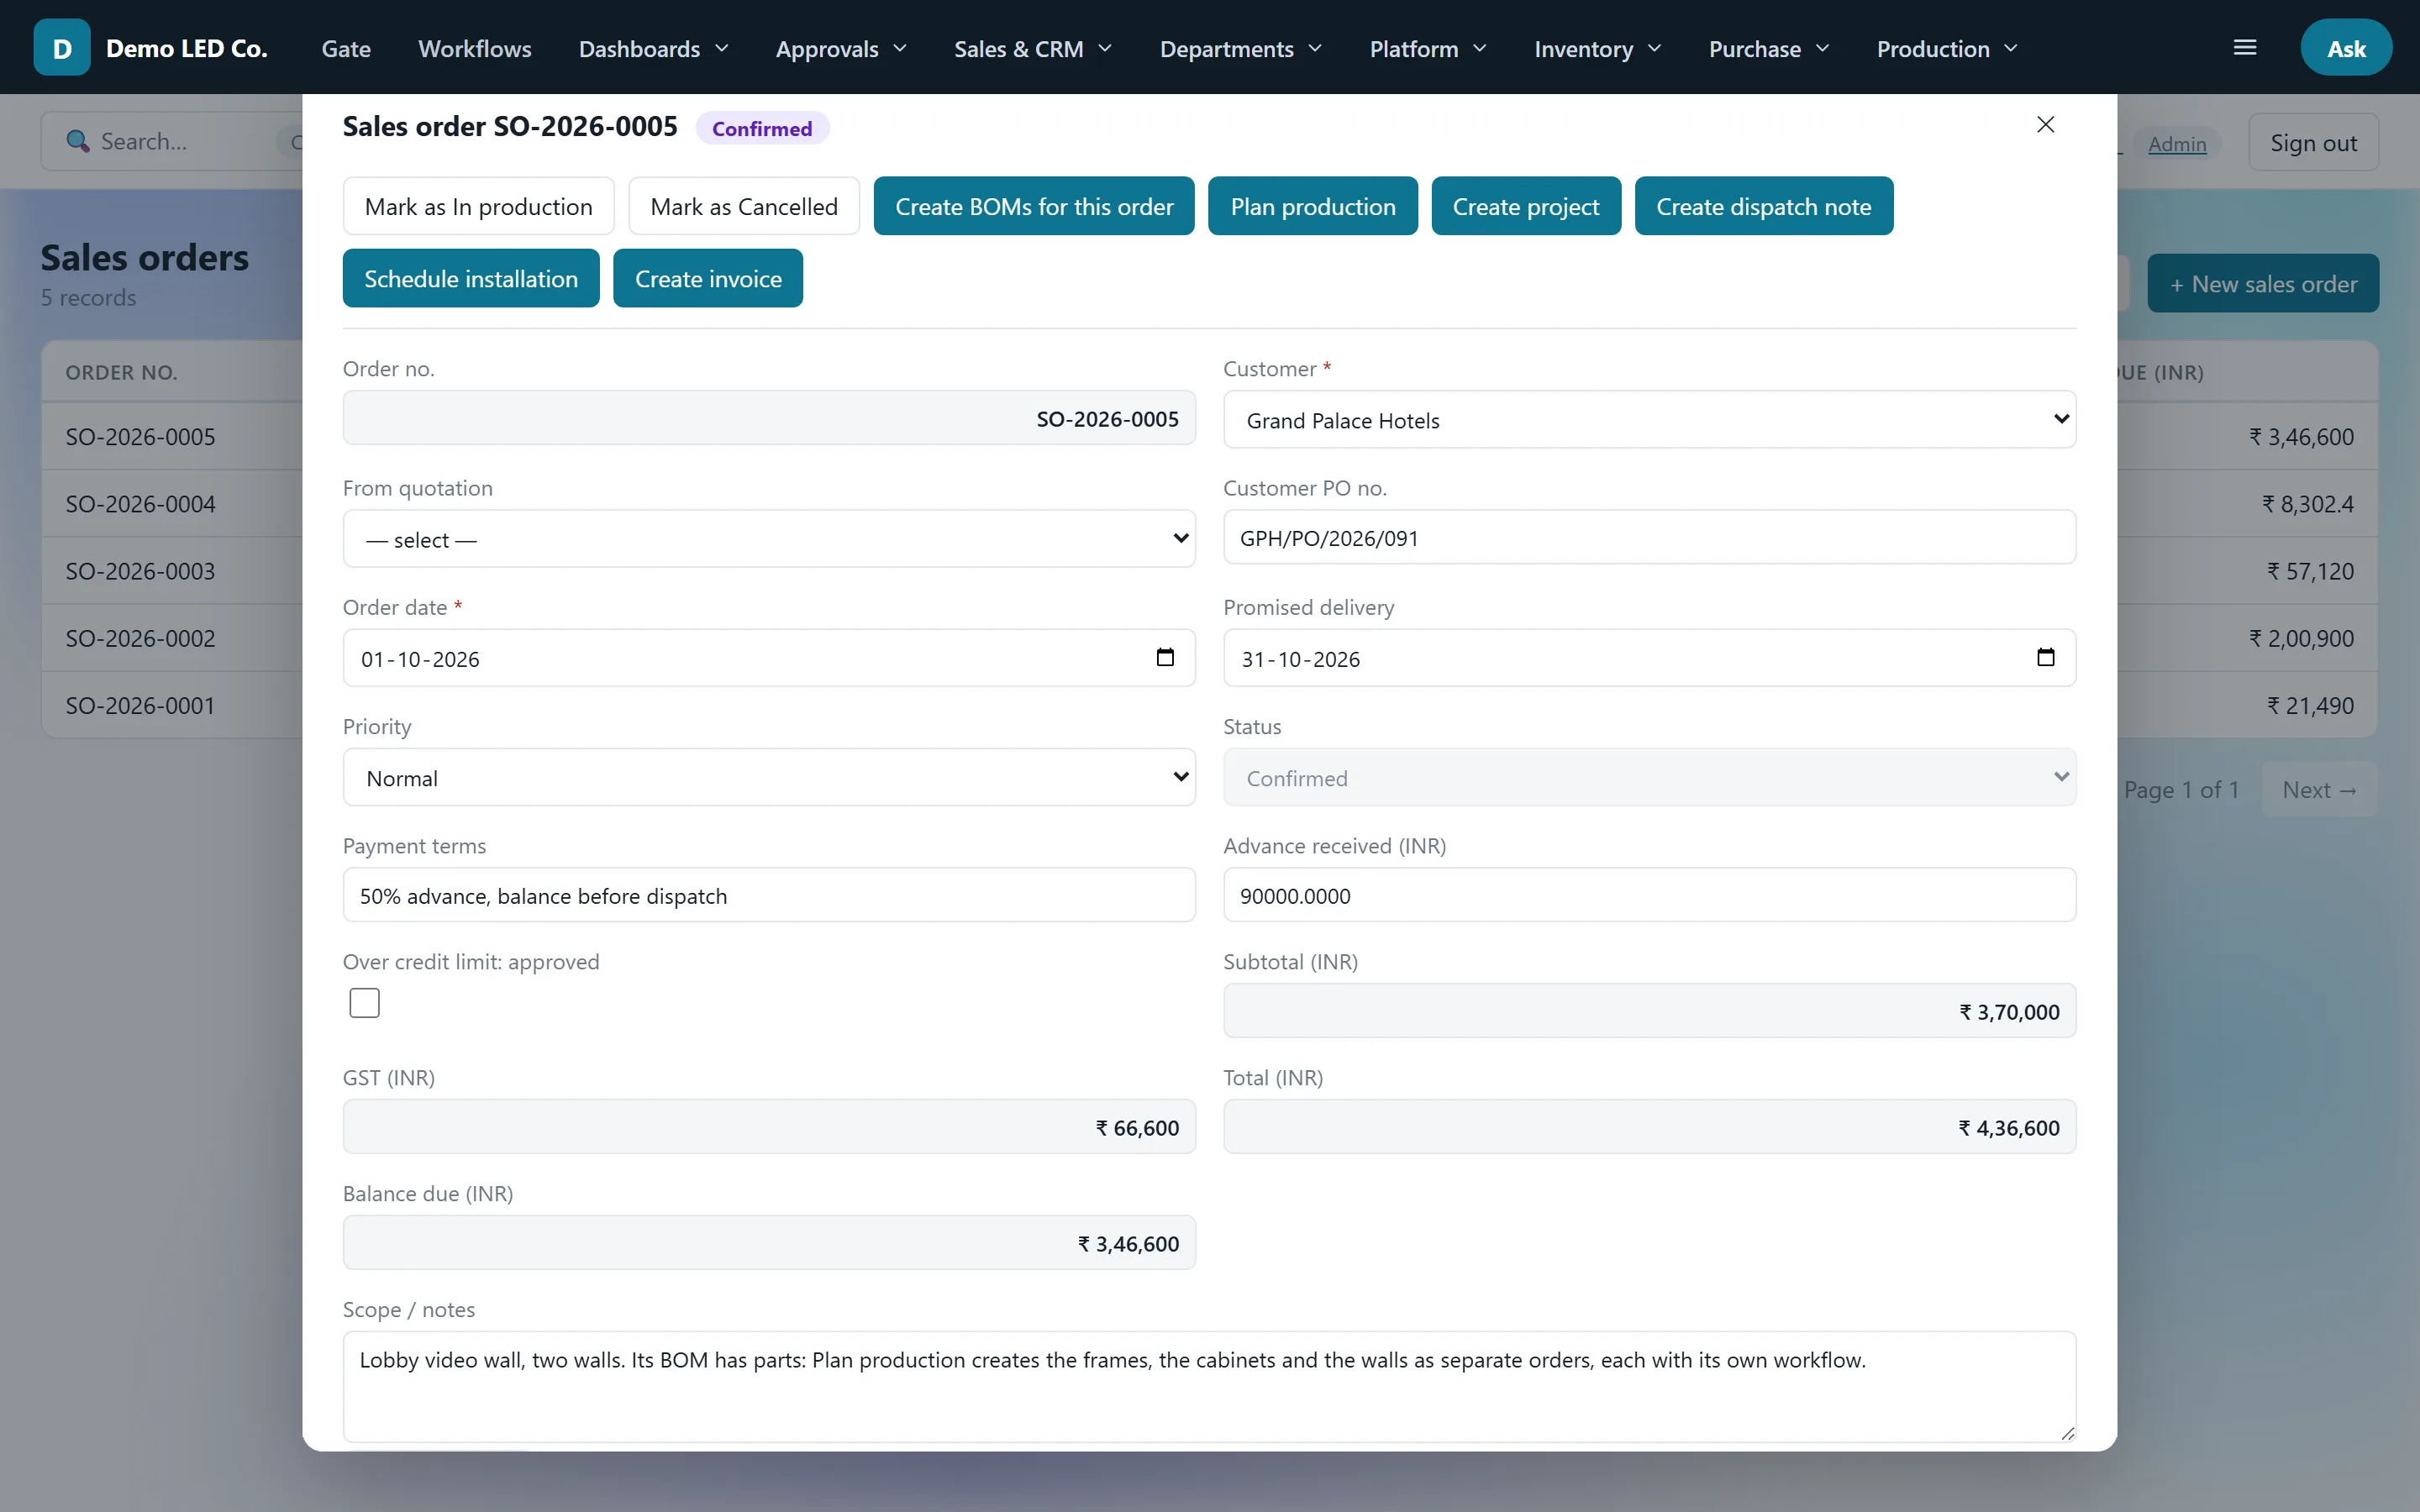The width and height of the screenshot is (2420, 1512).
Task: Click + New sales order button
Action: click(x=2263, y=283)
